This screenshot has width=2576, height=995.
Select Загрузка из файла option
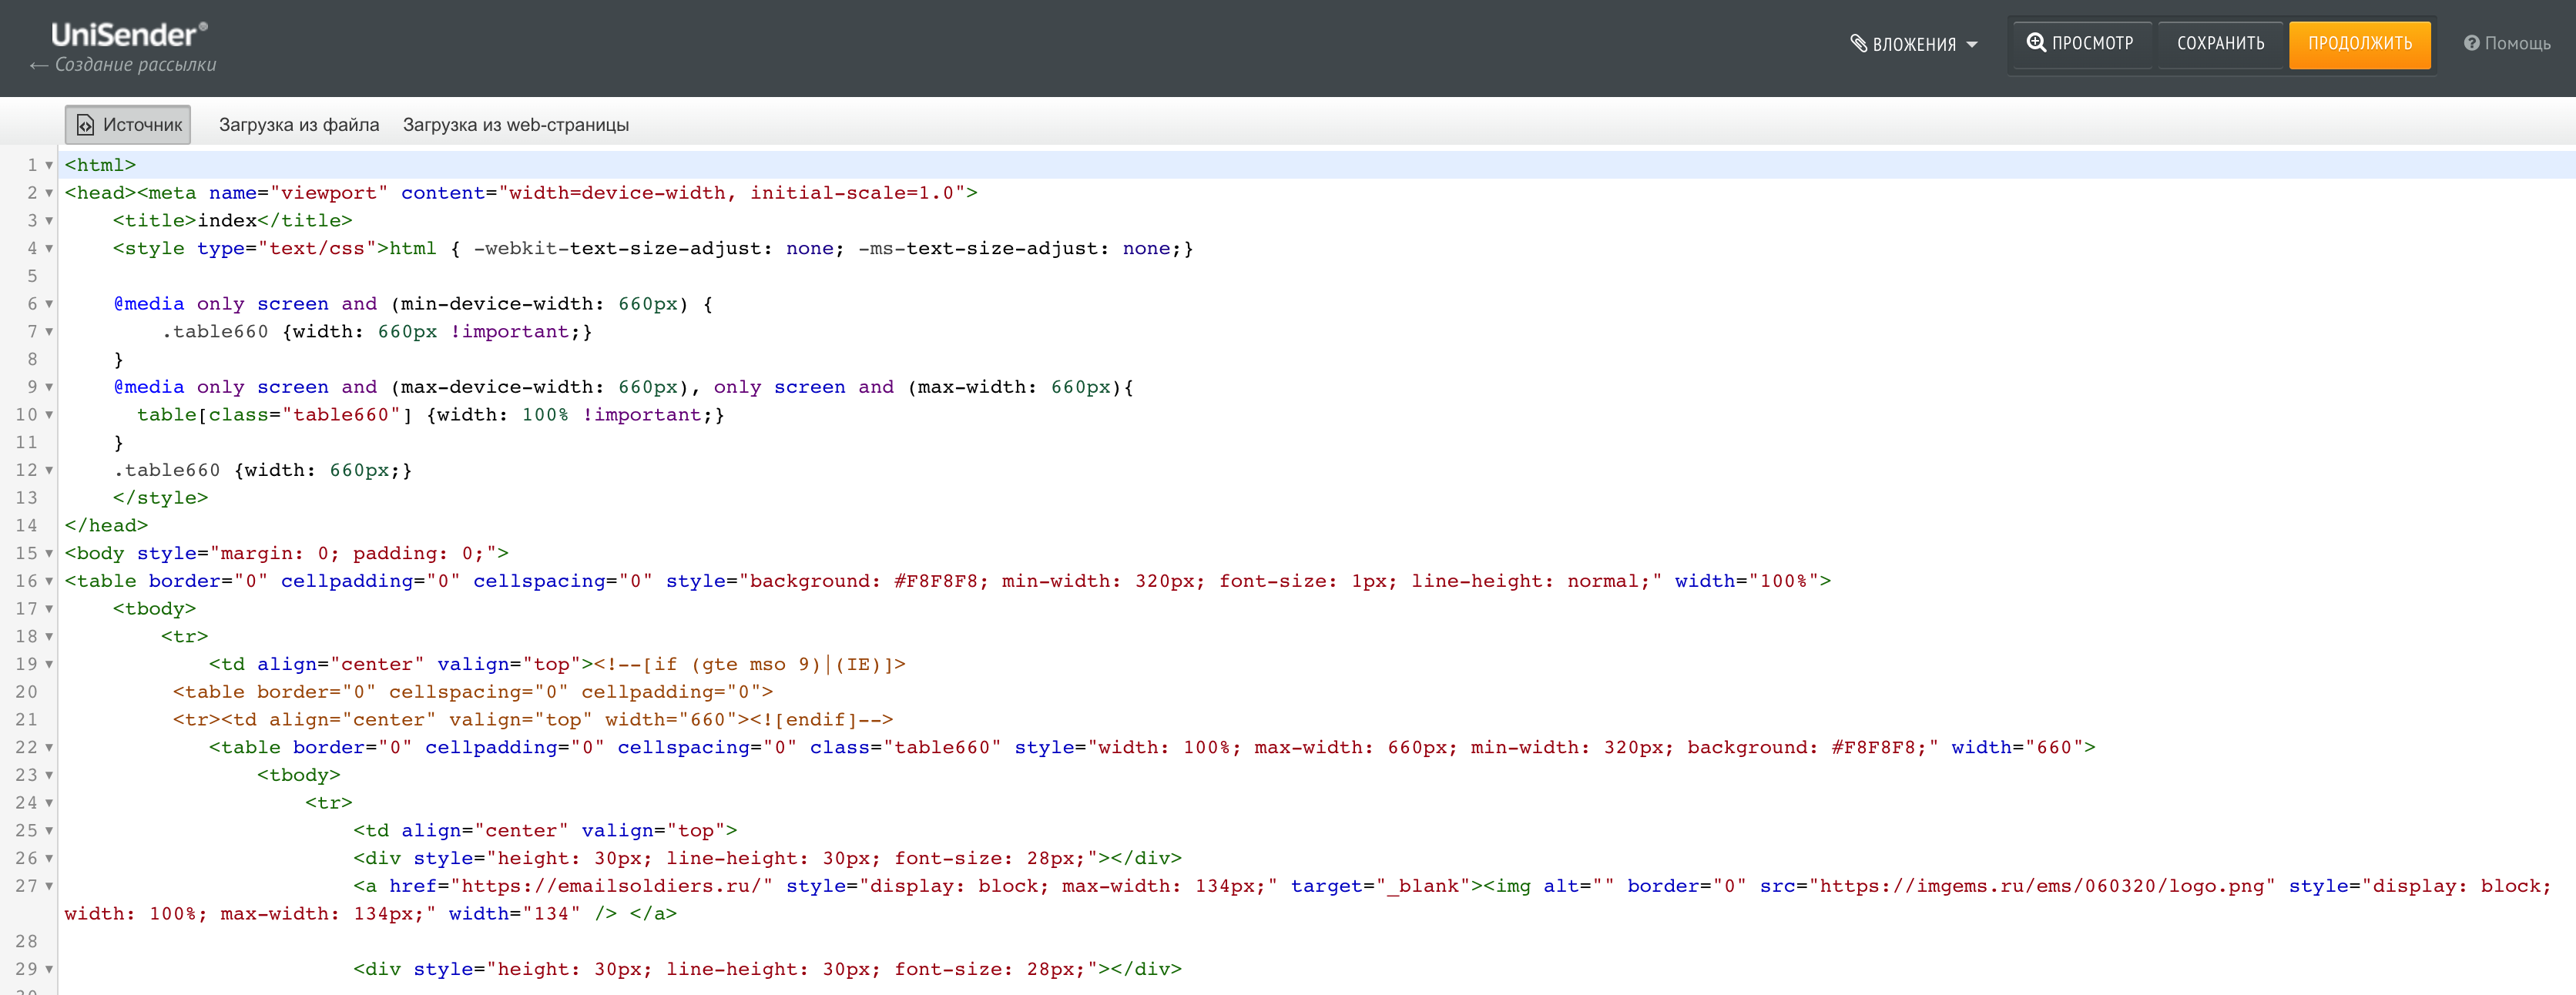point(299,125)
